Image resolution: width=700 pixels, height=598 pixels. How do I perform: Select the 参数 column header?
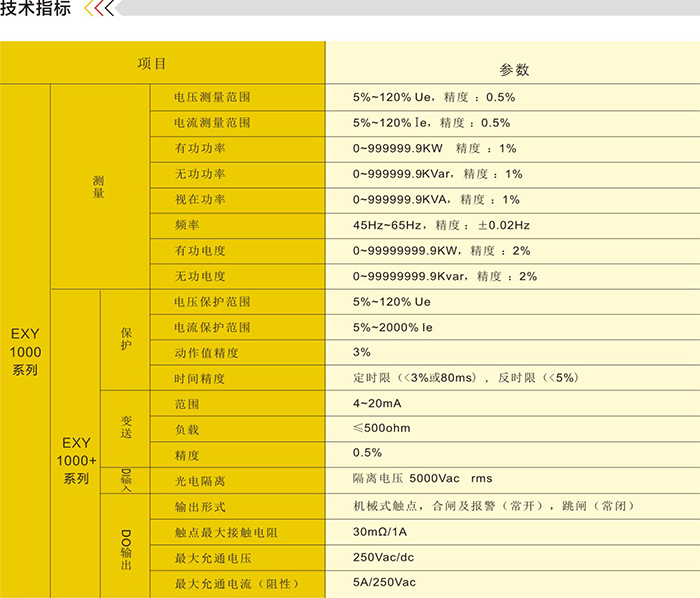coord(514,69)
